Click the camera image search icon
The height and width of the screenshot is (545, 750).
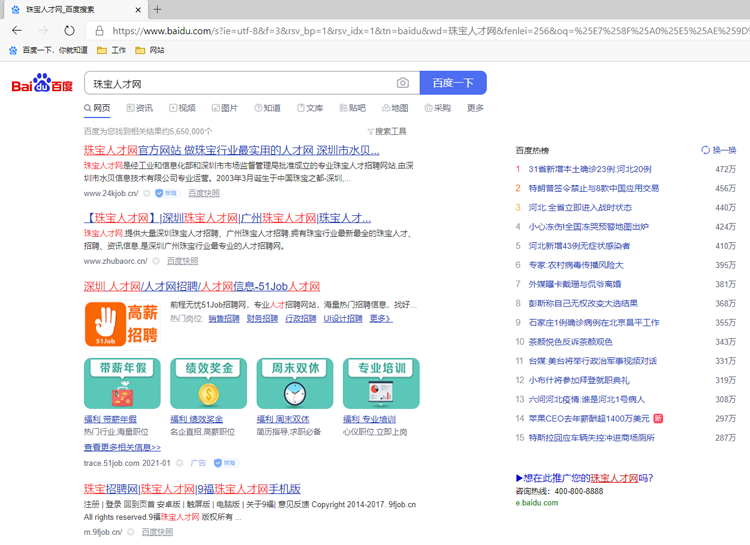[x=403, y=83]
